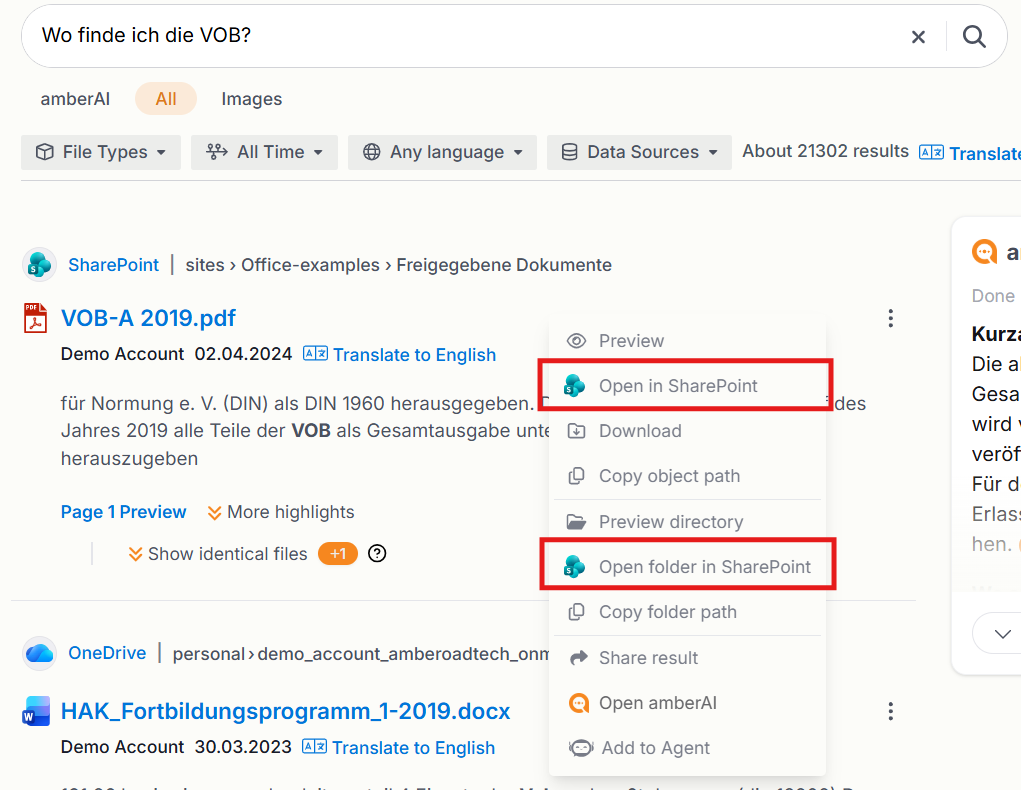Click 'Freigegebene Dokumente' breadcrumb text
Image resolution: width=1021 pixels, height=790 pixels.
point(504,265)
